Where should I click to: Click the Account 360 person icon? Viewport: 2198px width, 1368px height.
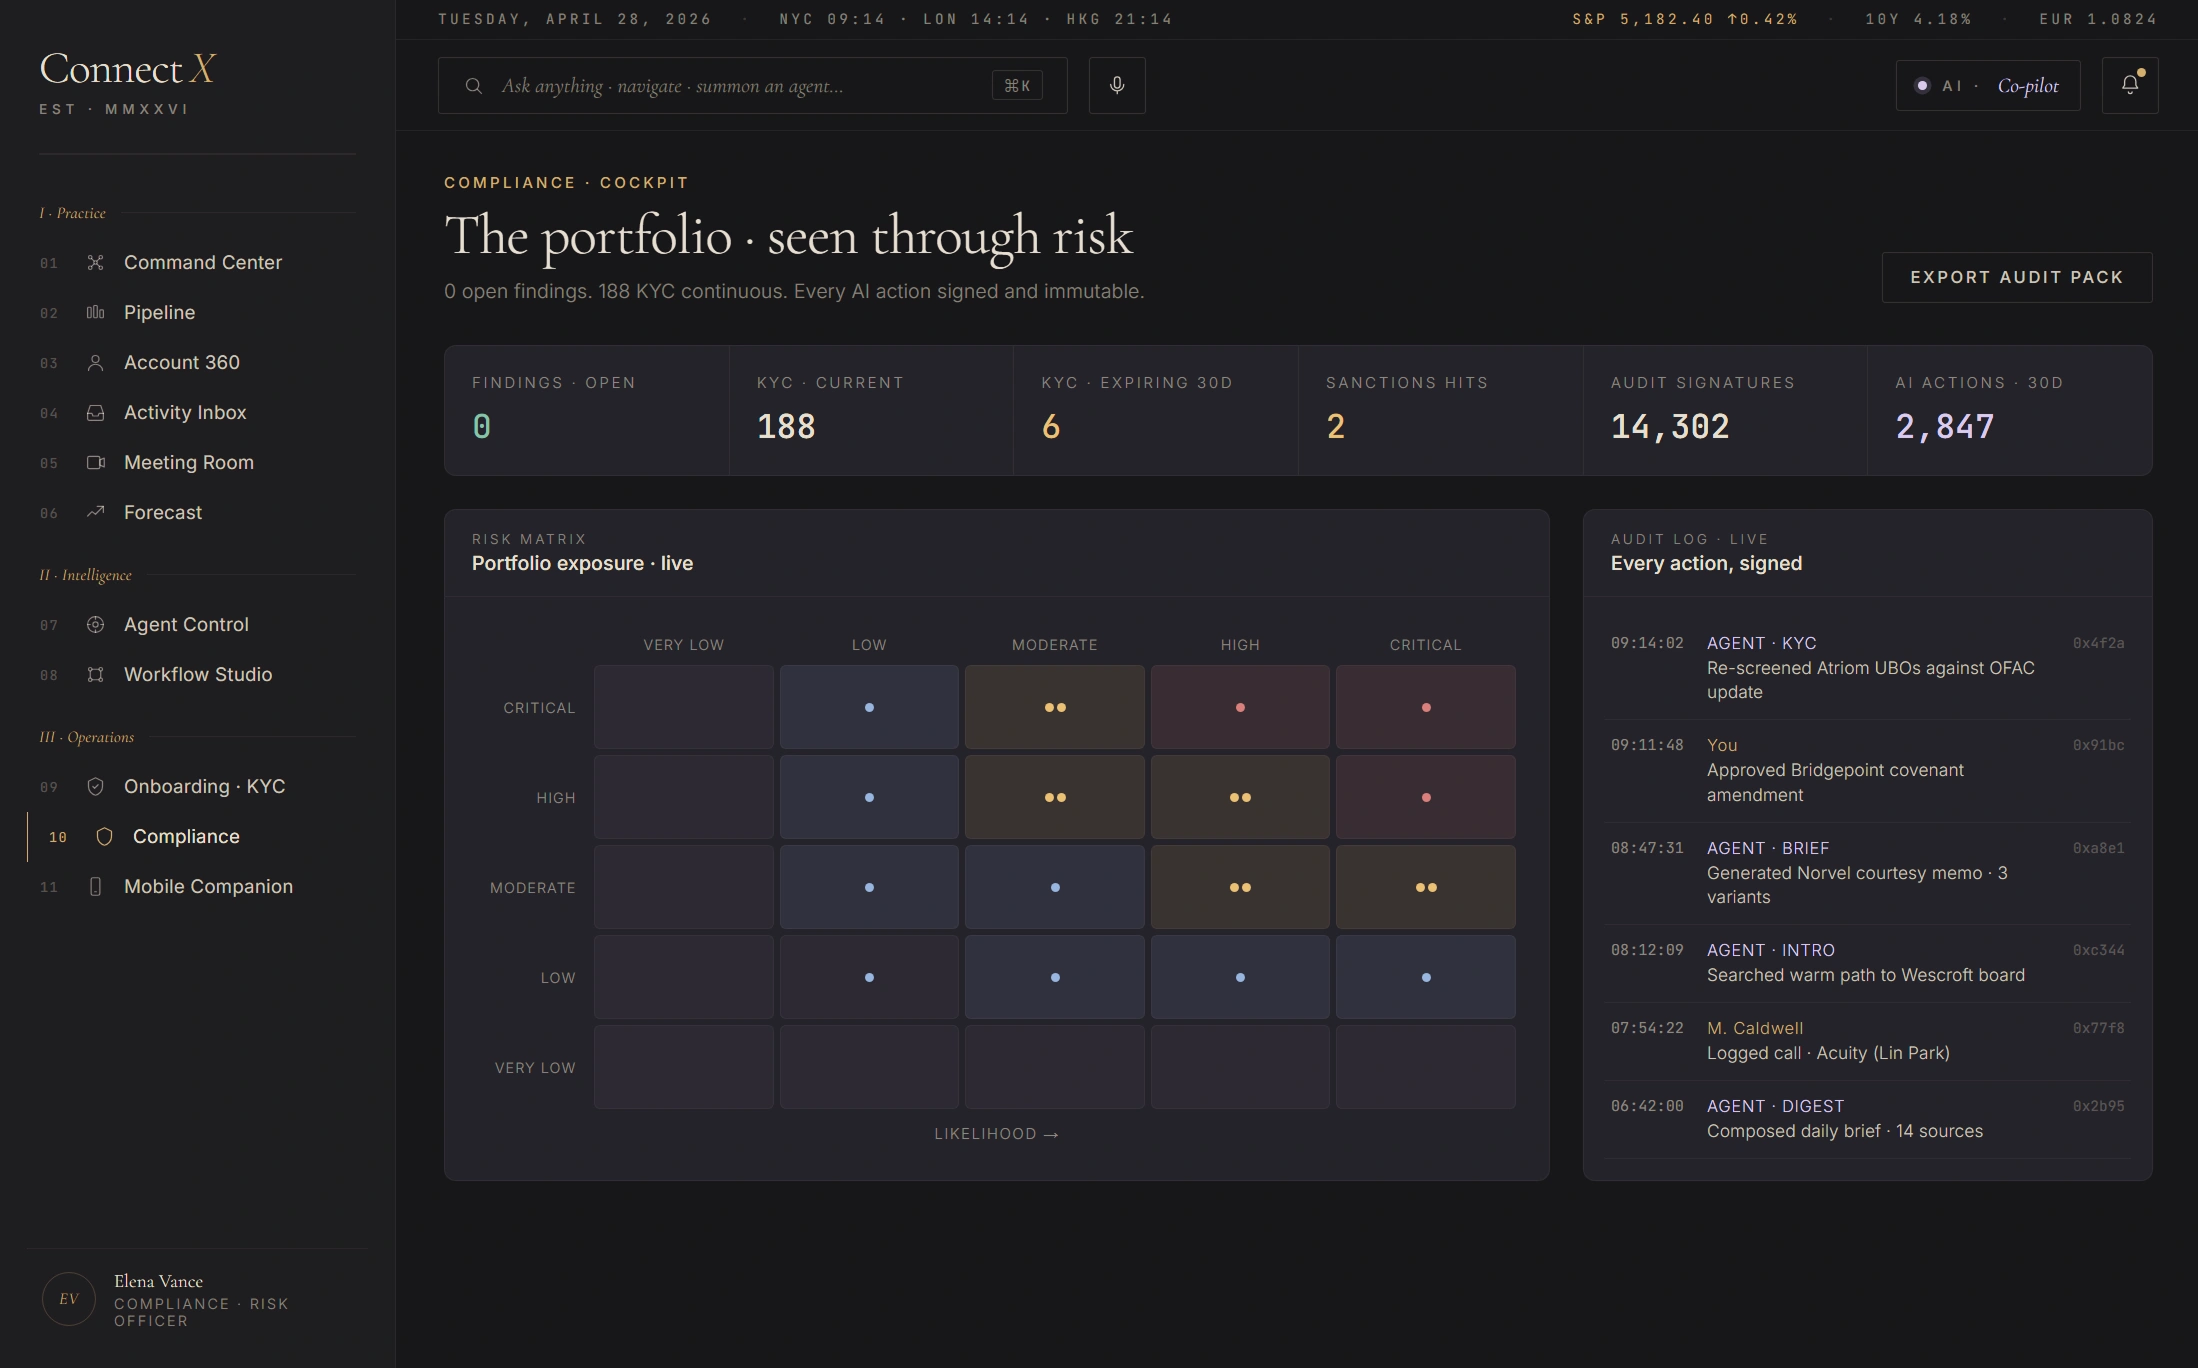coord(95,362)
